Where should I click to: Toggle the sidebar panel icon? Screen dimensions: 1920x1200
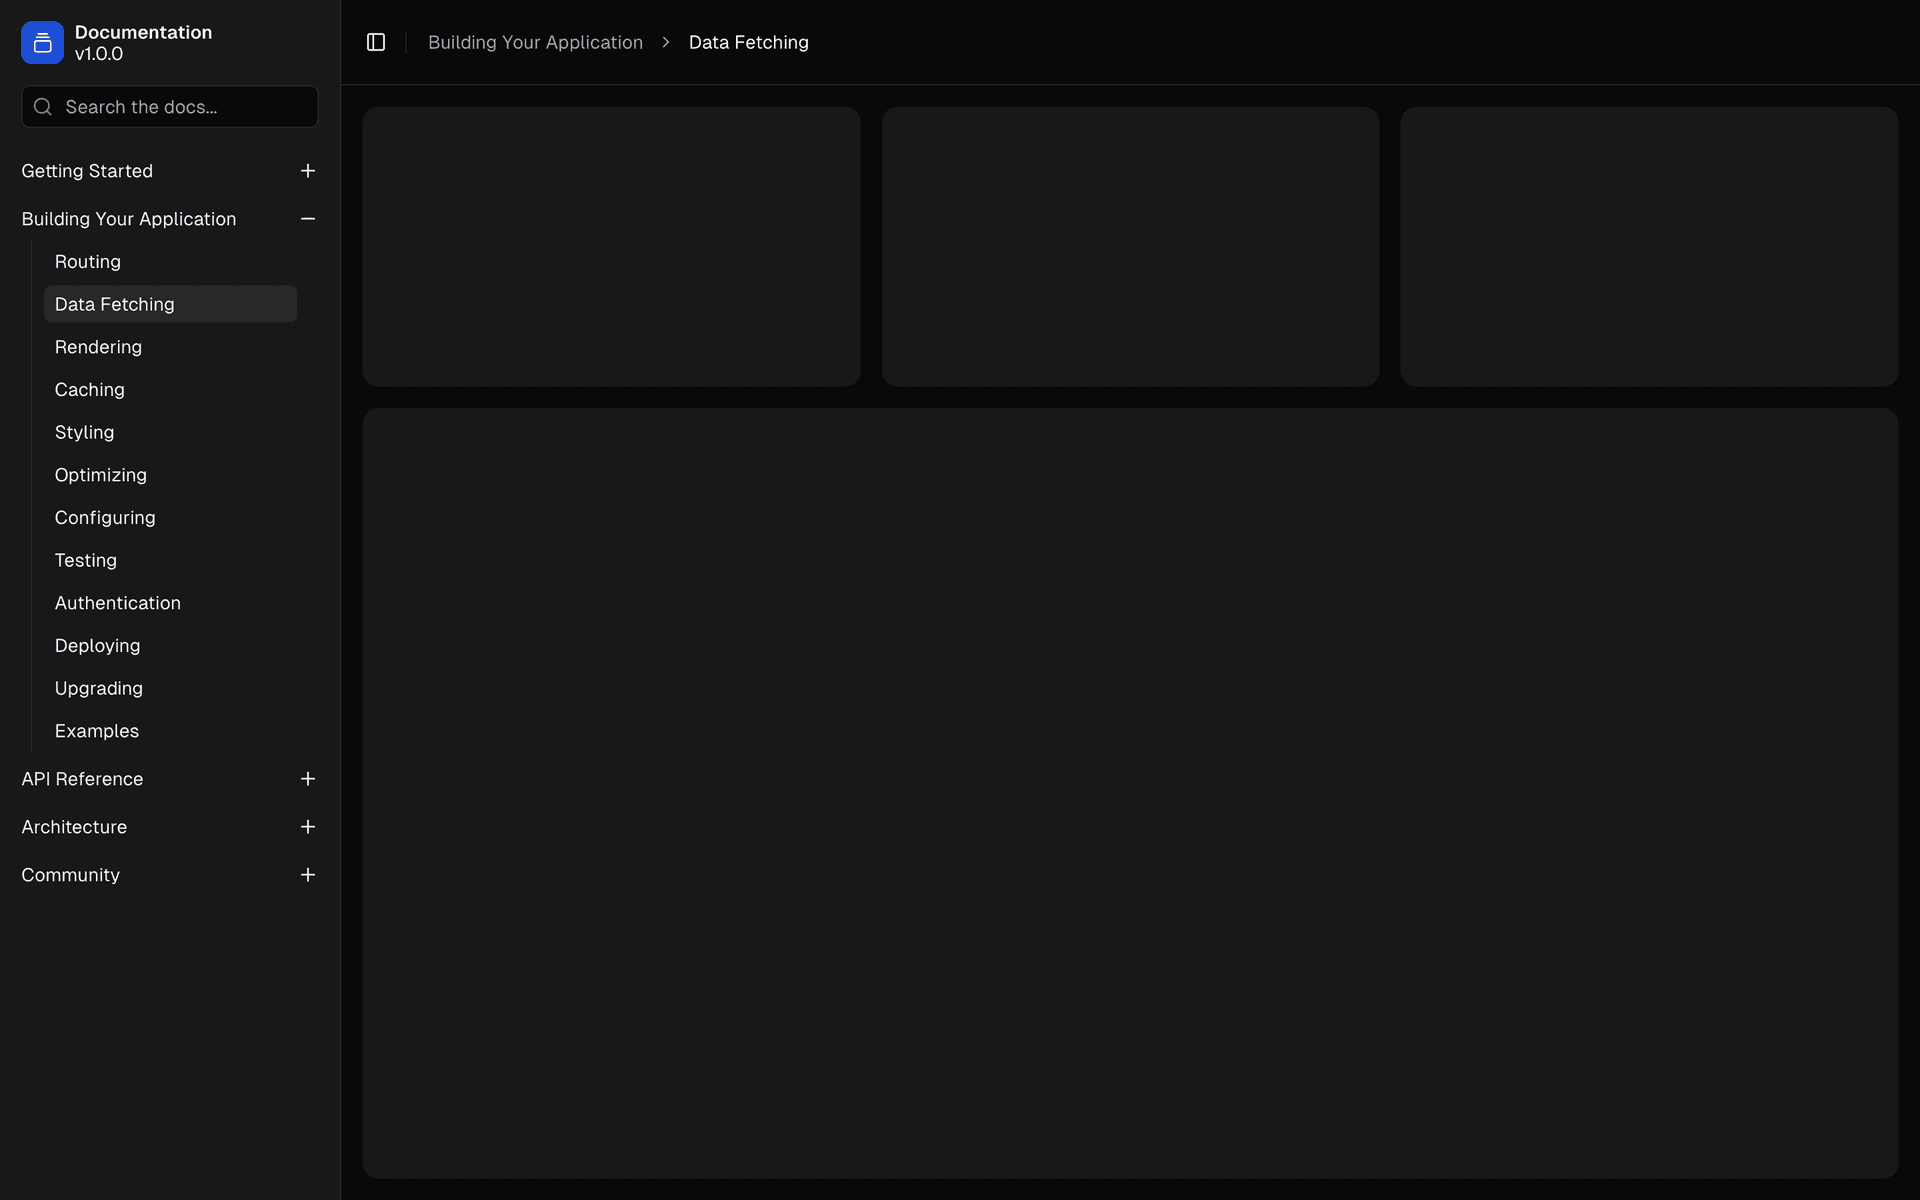click(376, 42)
